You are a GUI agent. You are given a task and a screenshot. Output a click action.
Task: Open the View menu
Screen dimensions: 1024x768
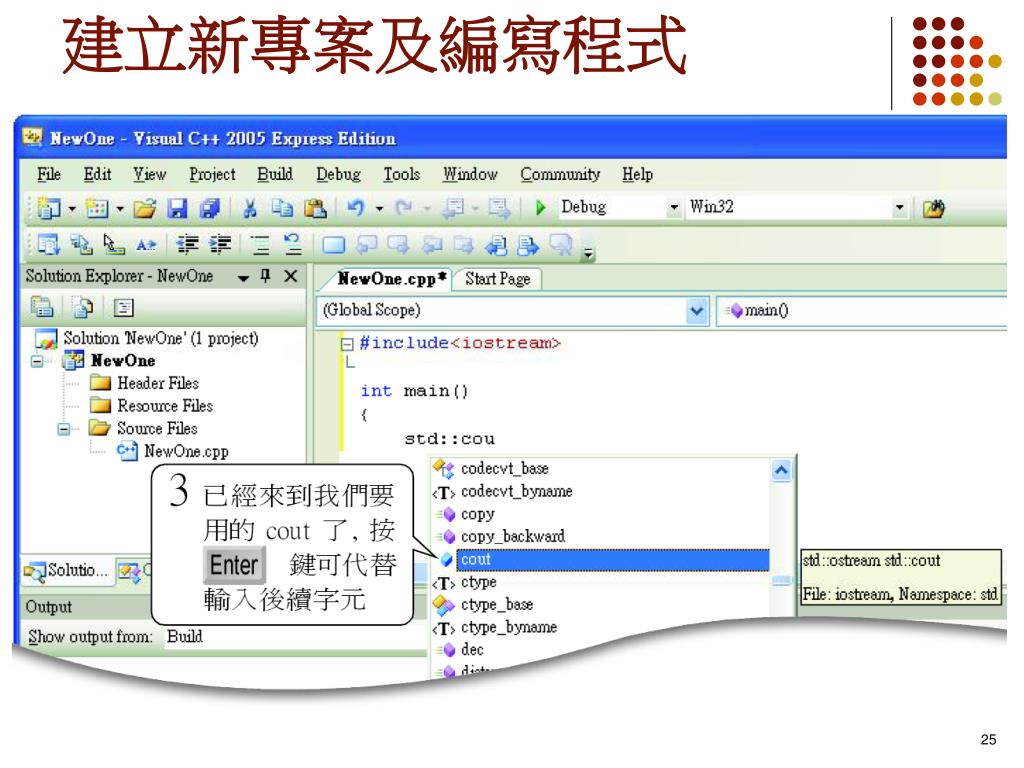(x=150, y=174)
